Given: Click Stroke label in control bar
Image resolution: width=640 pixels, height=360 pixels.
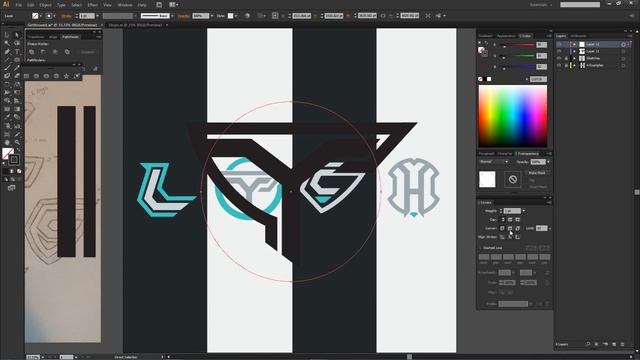Looking at the screenshot, I should pos(67,16).
